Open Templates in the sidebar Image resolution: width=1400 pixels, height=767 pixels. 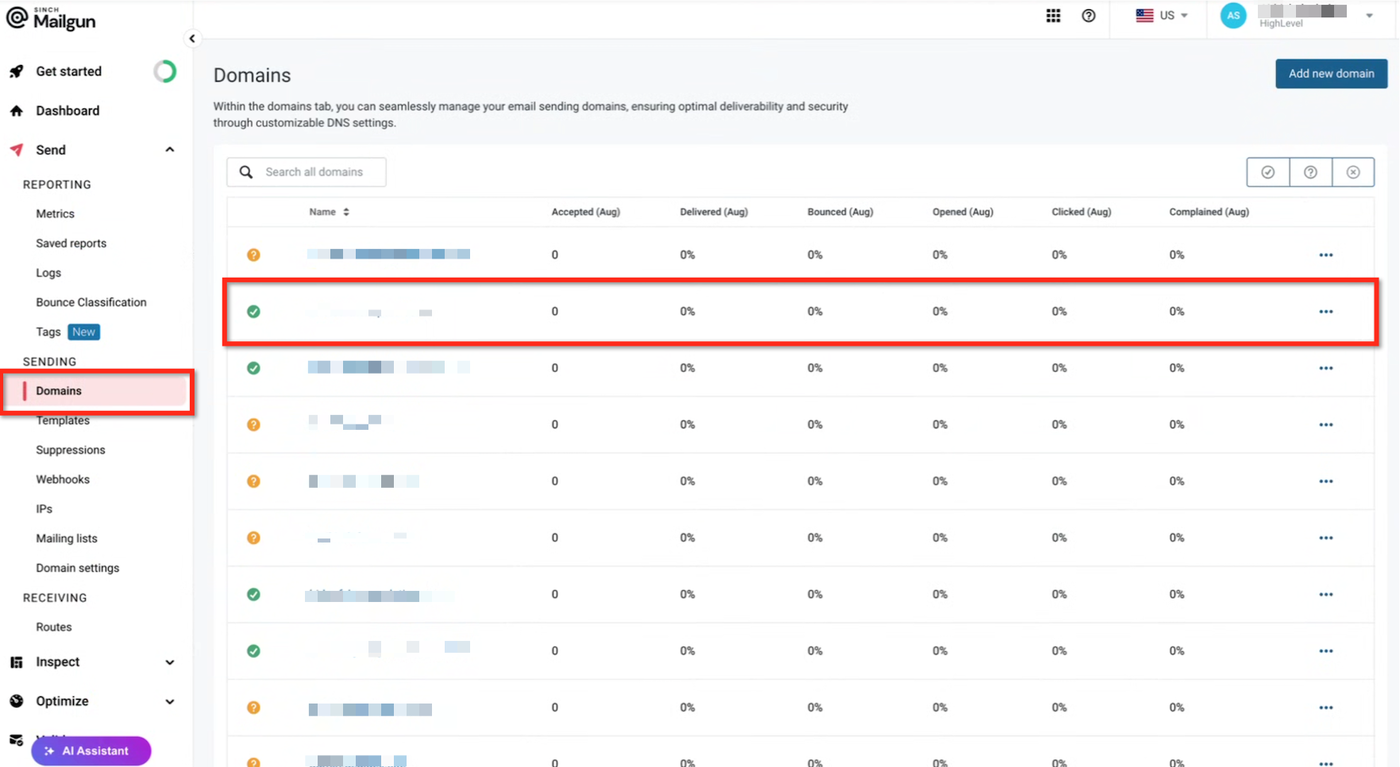(x=63, y=421)
